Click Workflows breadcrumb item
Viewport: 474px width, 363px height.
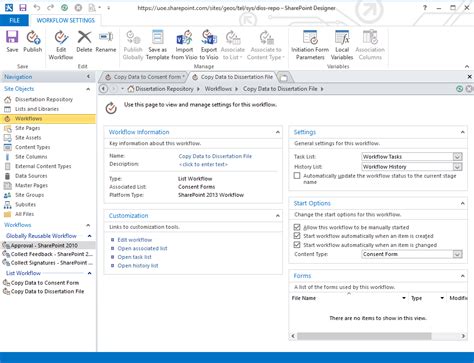[218, 89]
